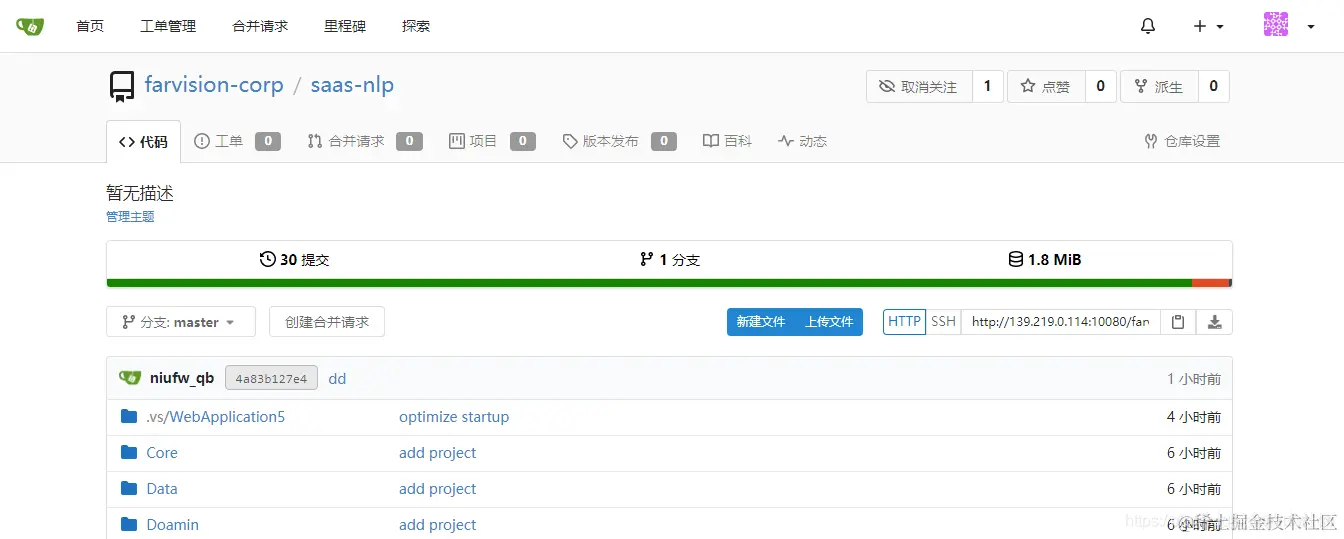
Task: Open 合并请求 in top navigation
Action: 260,26
